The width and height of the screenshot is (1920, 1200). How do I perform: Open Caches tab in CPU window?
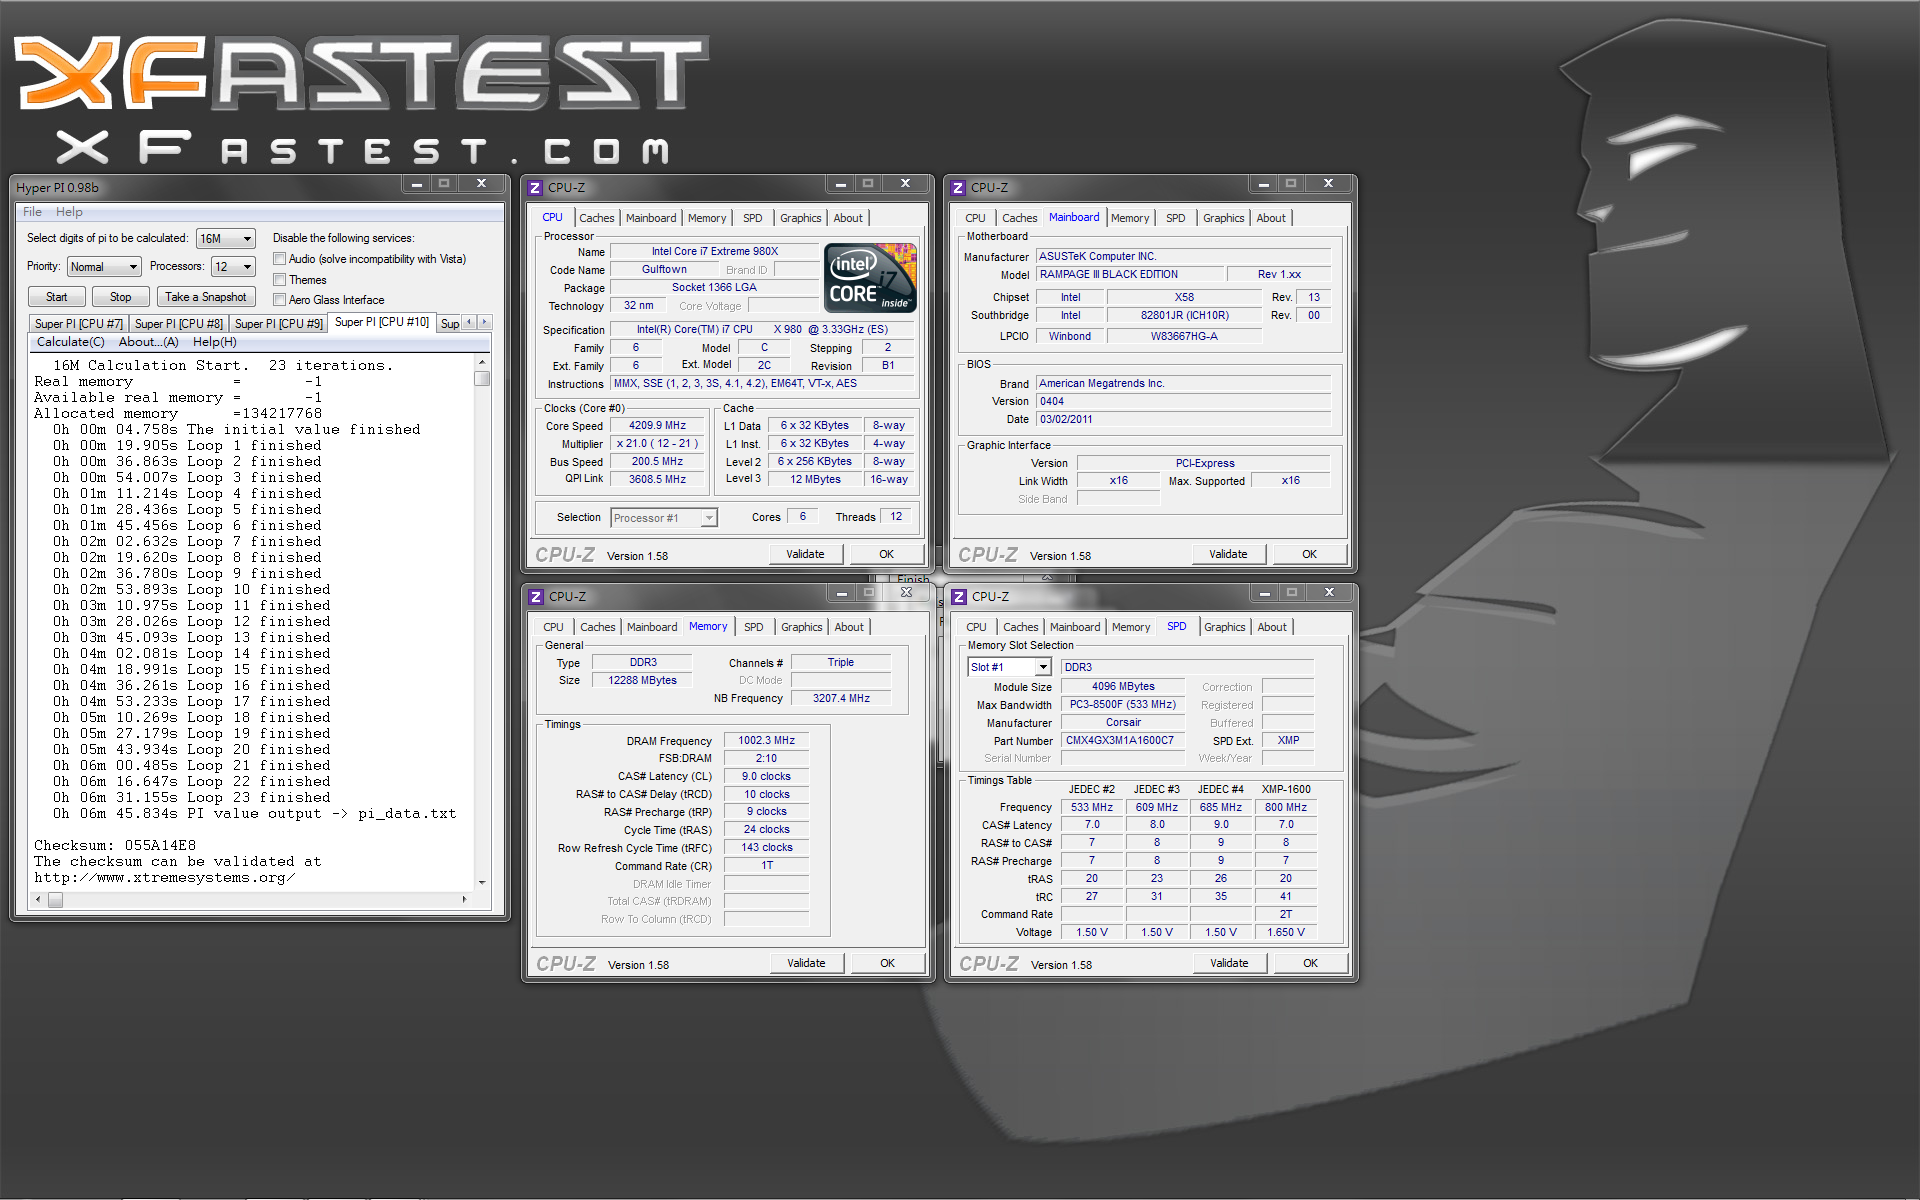click(597, 218)
